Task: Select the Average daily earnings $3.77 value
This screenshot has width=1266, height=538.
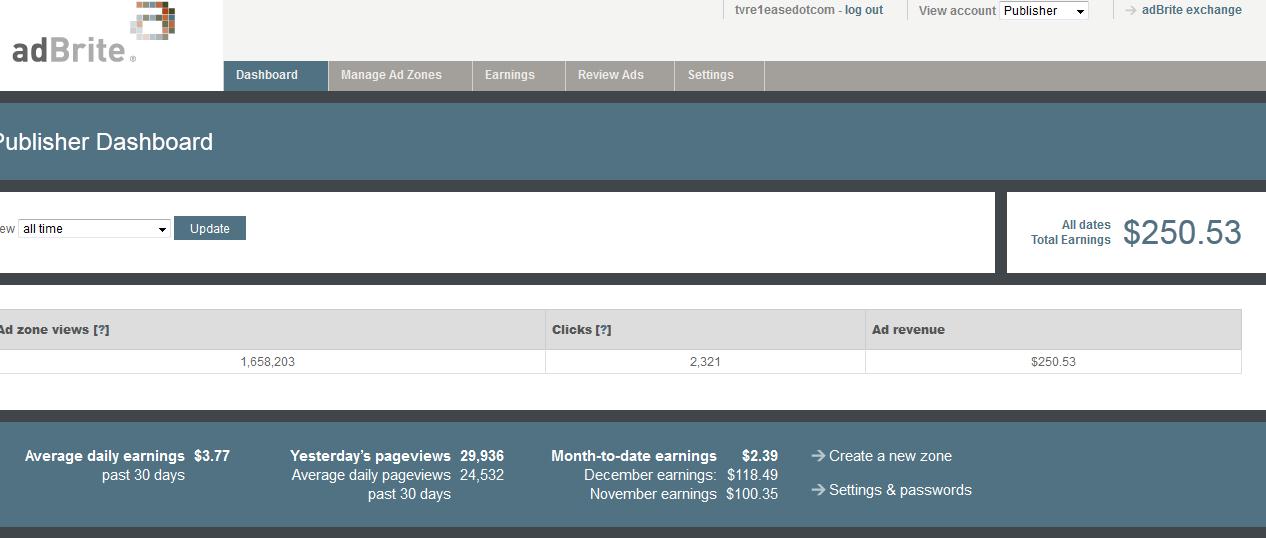Action: tap(212, 456)
